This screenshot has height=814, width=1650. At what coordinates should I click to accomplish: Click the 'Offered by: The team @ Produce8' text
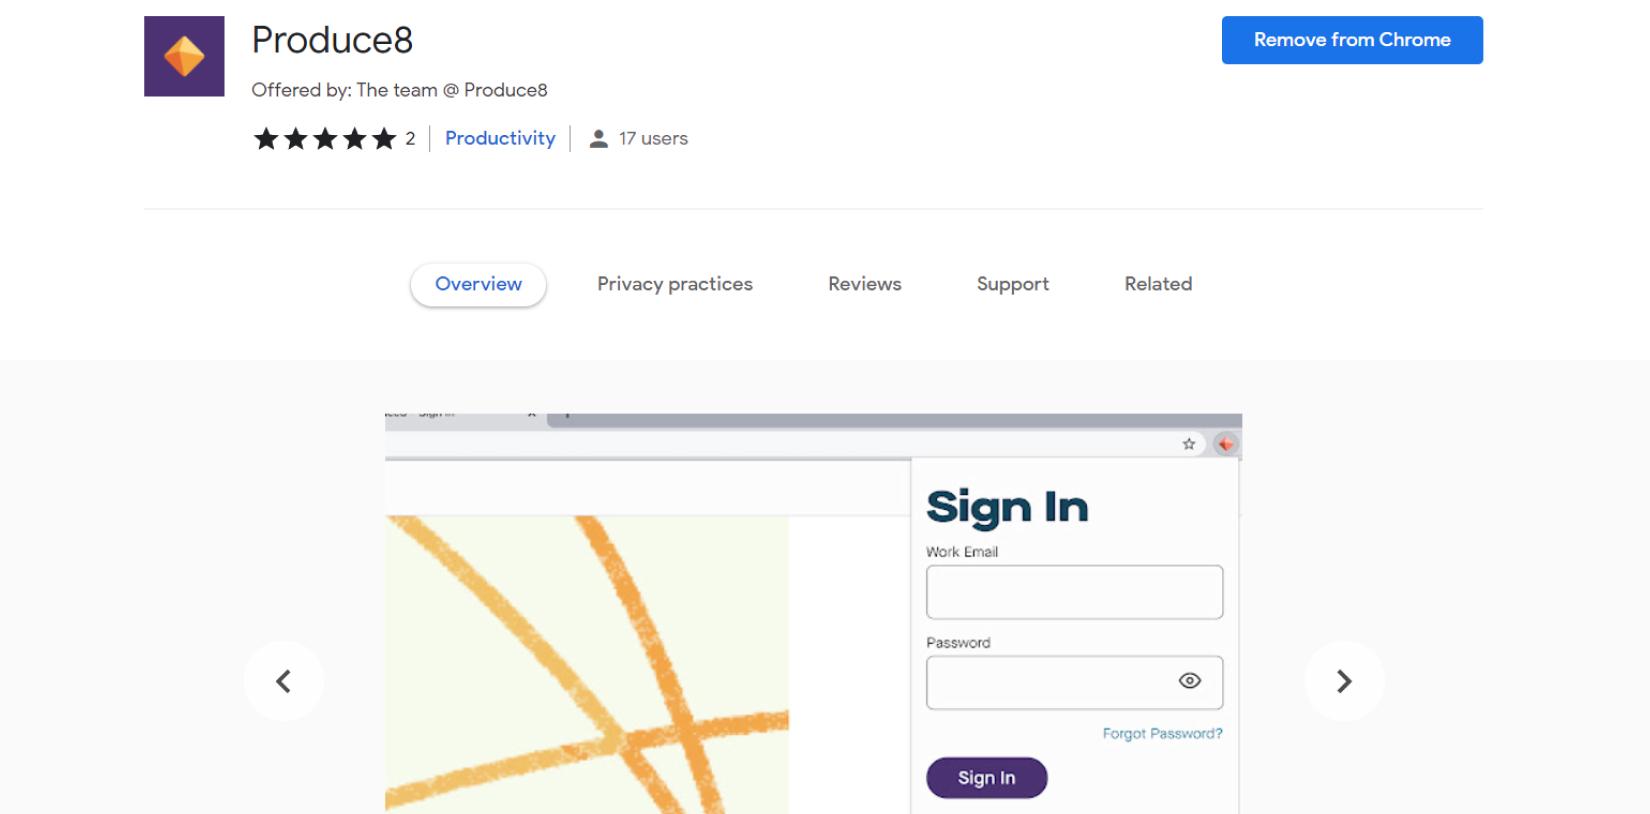(x=399, y=90)
